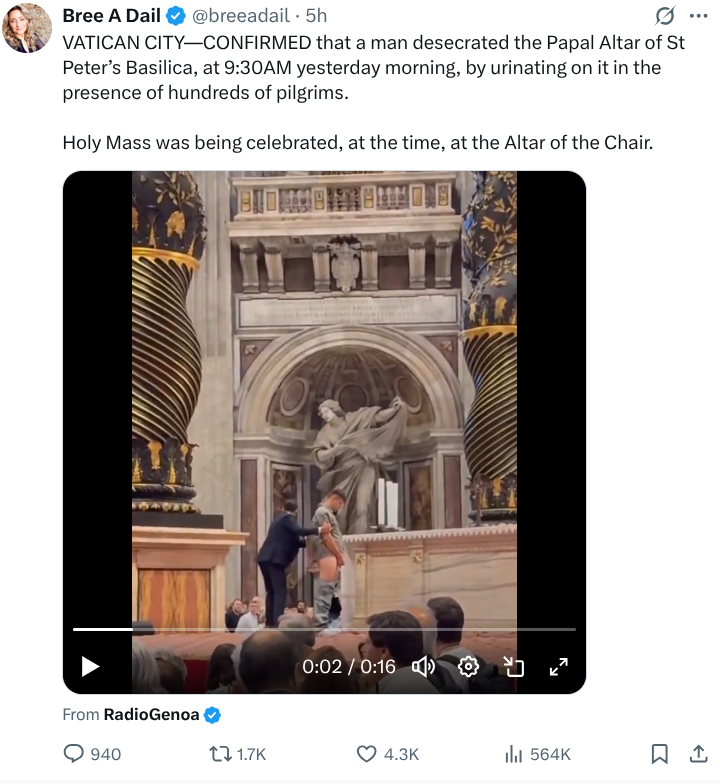Bookmark this post
This screenshot has height=784, width=720.
coord(660,754)
